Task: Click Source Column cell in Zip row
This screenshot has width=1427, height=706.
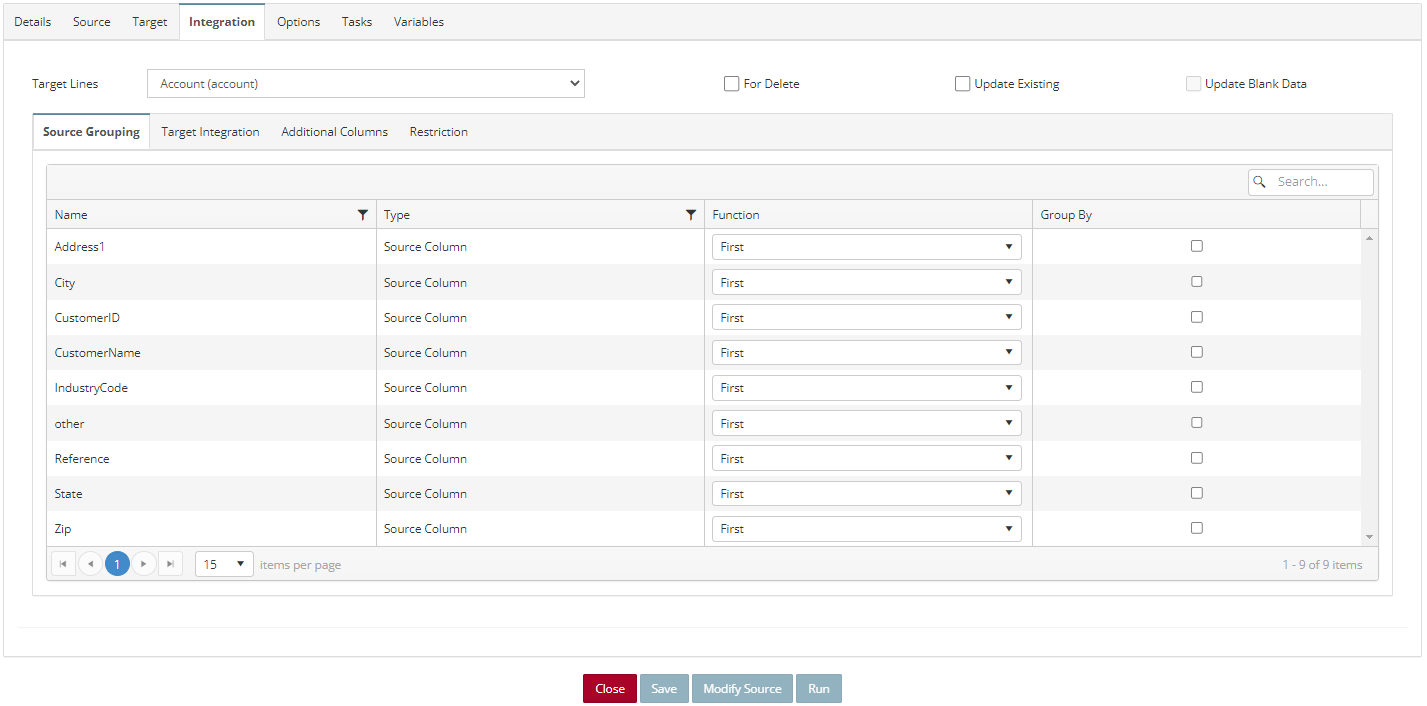Action: 540,529
